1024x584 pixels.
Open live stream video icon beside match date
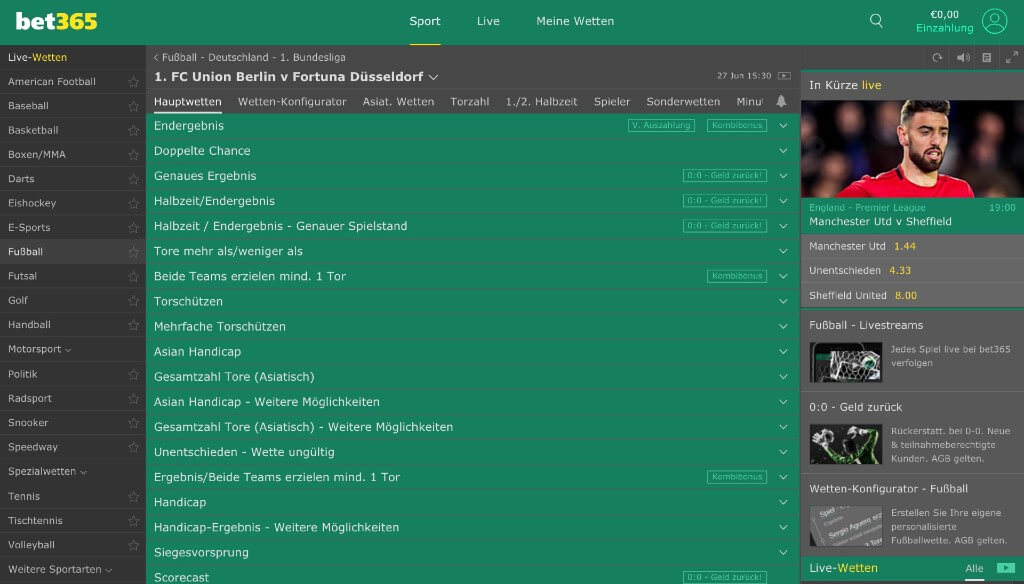pos(784,76)
